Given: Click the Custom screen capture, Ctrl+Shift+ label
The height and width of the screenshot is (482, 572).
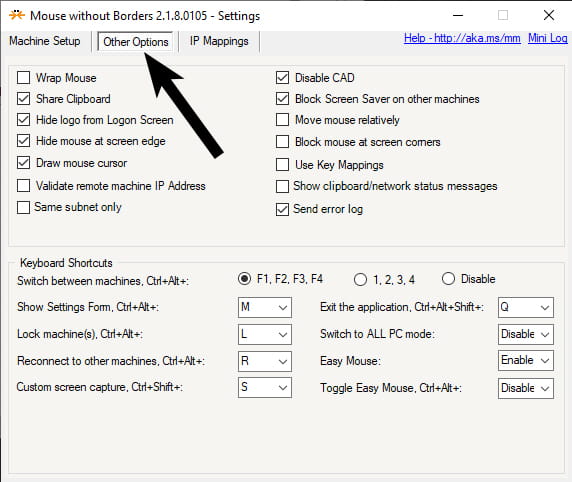Looking at the screenshot, I should point(100,387).
